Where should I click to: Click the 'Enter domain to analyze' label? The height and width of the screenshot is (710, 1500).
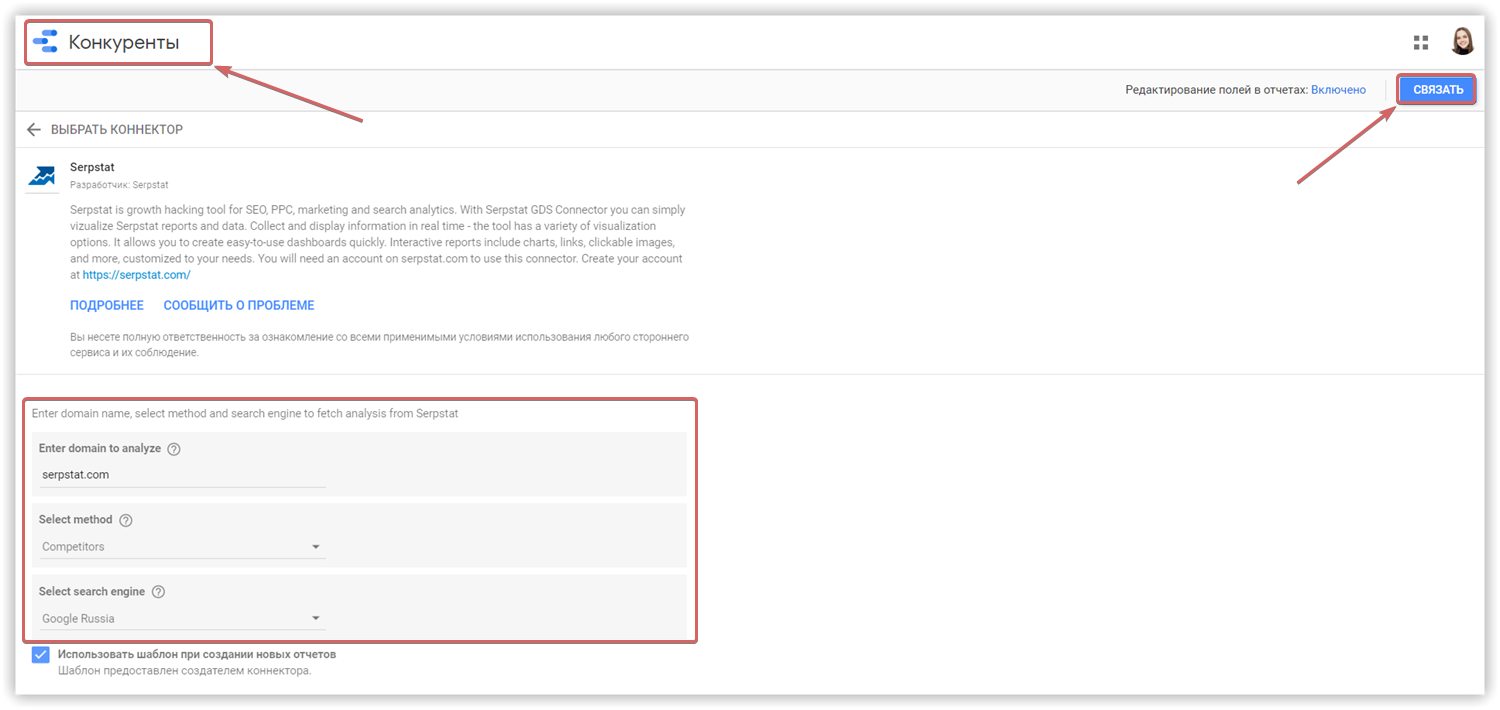[x=100, y=449]
